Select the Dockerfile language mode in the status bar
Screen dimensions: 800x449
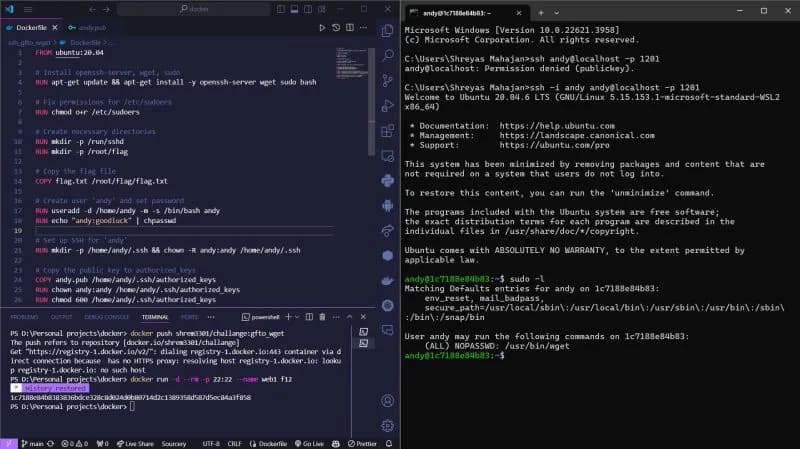point(268,444)
